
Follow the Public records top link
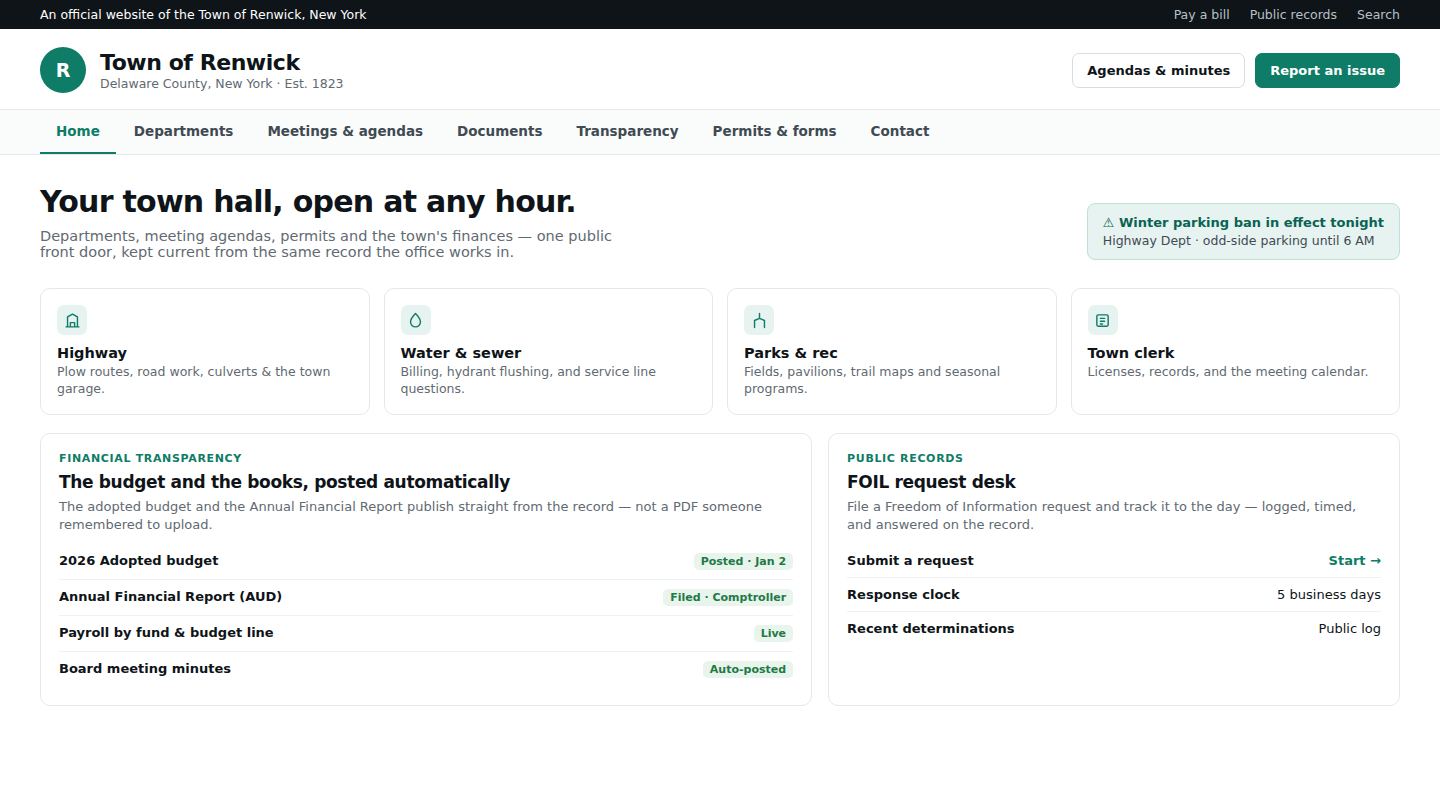tap(1293, 15)
